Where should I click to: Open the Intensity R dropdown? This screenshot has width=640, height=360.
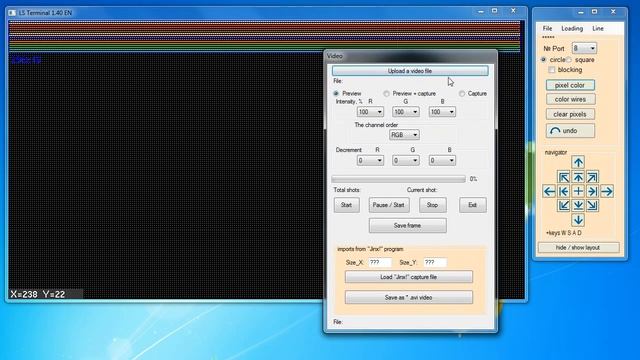click(370, 112)
